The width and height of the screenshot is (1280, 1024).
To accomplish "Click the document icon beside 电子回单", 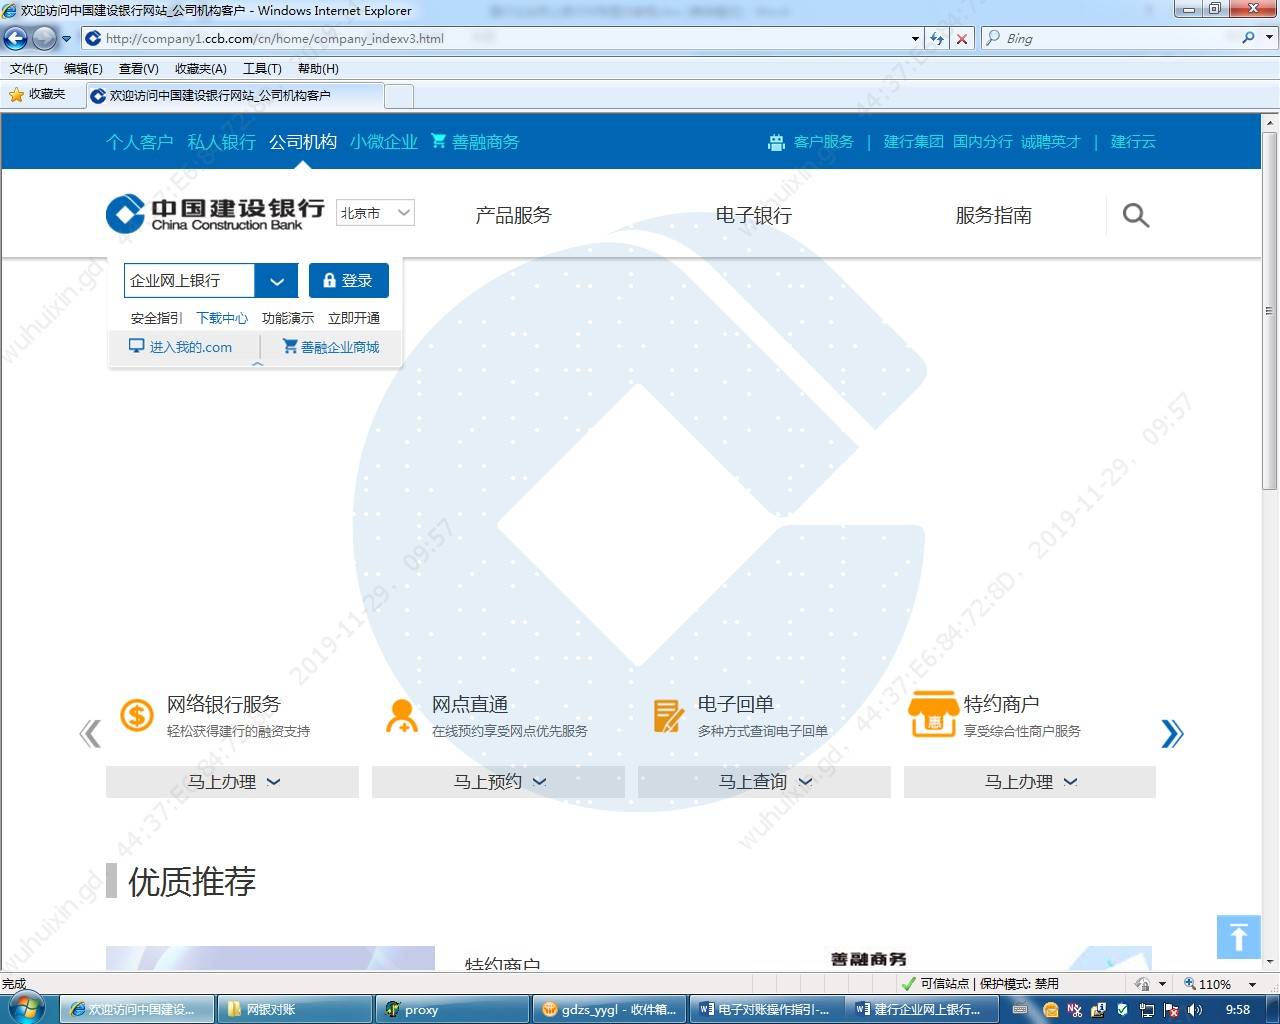I will click(668, 715).
